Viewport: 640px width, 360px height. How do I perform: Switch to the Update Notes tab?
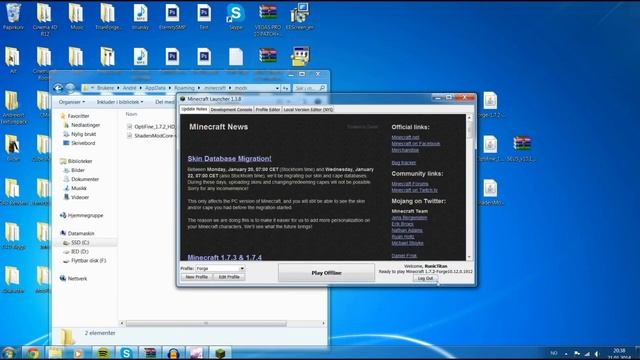click(194, 109)
